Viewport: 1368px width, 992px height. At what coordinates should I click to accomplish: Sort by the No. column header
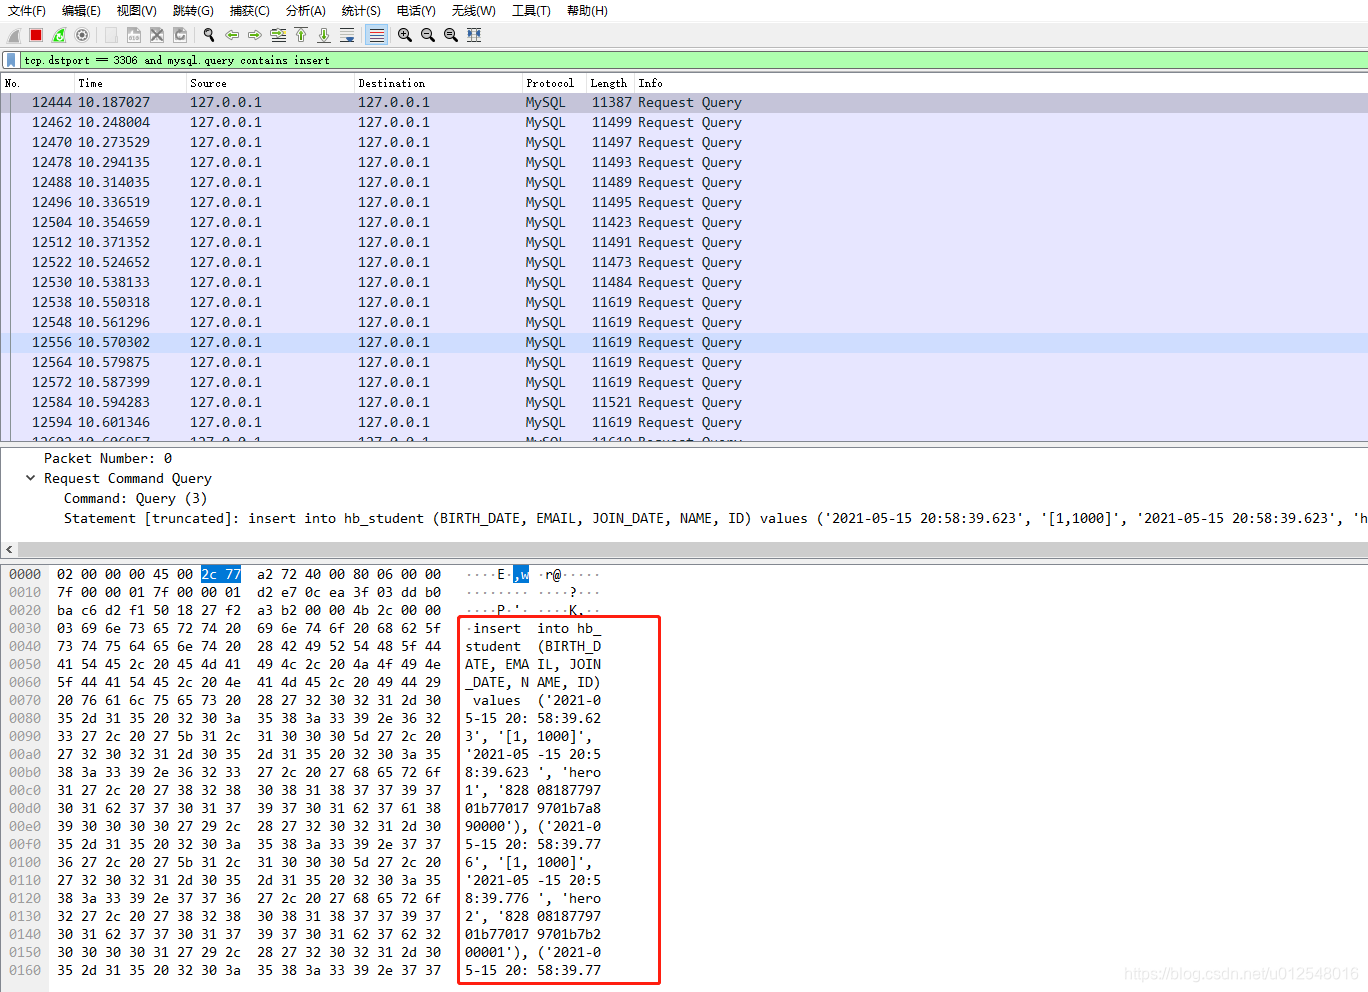(37, 83)
